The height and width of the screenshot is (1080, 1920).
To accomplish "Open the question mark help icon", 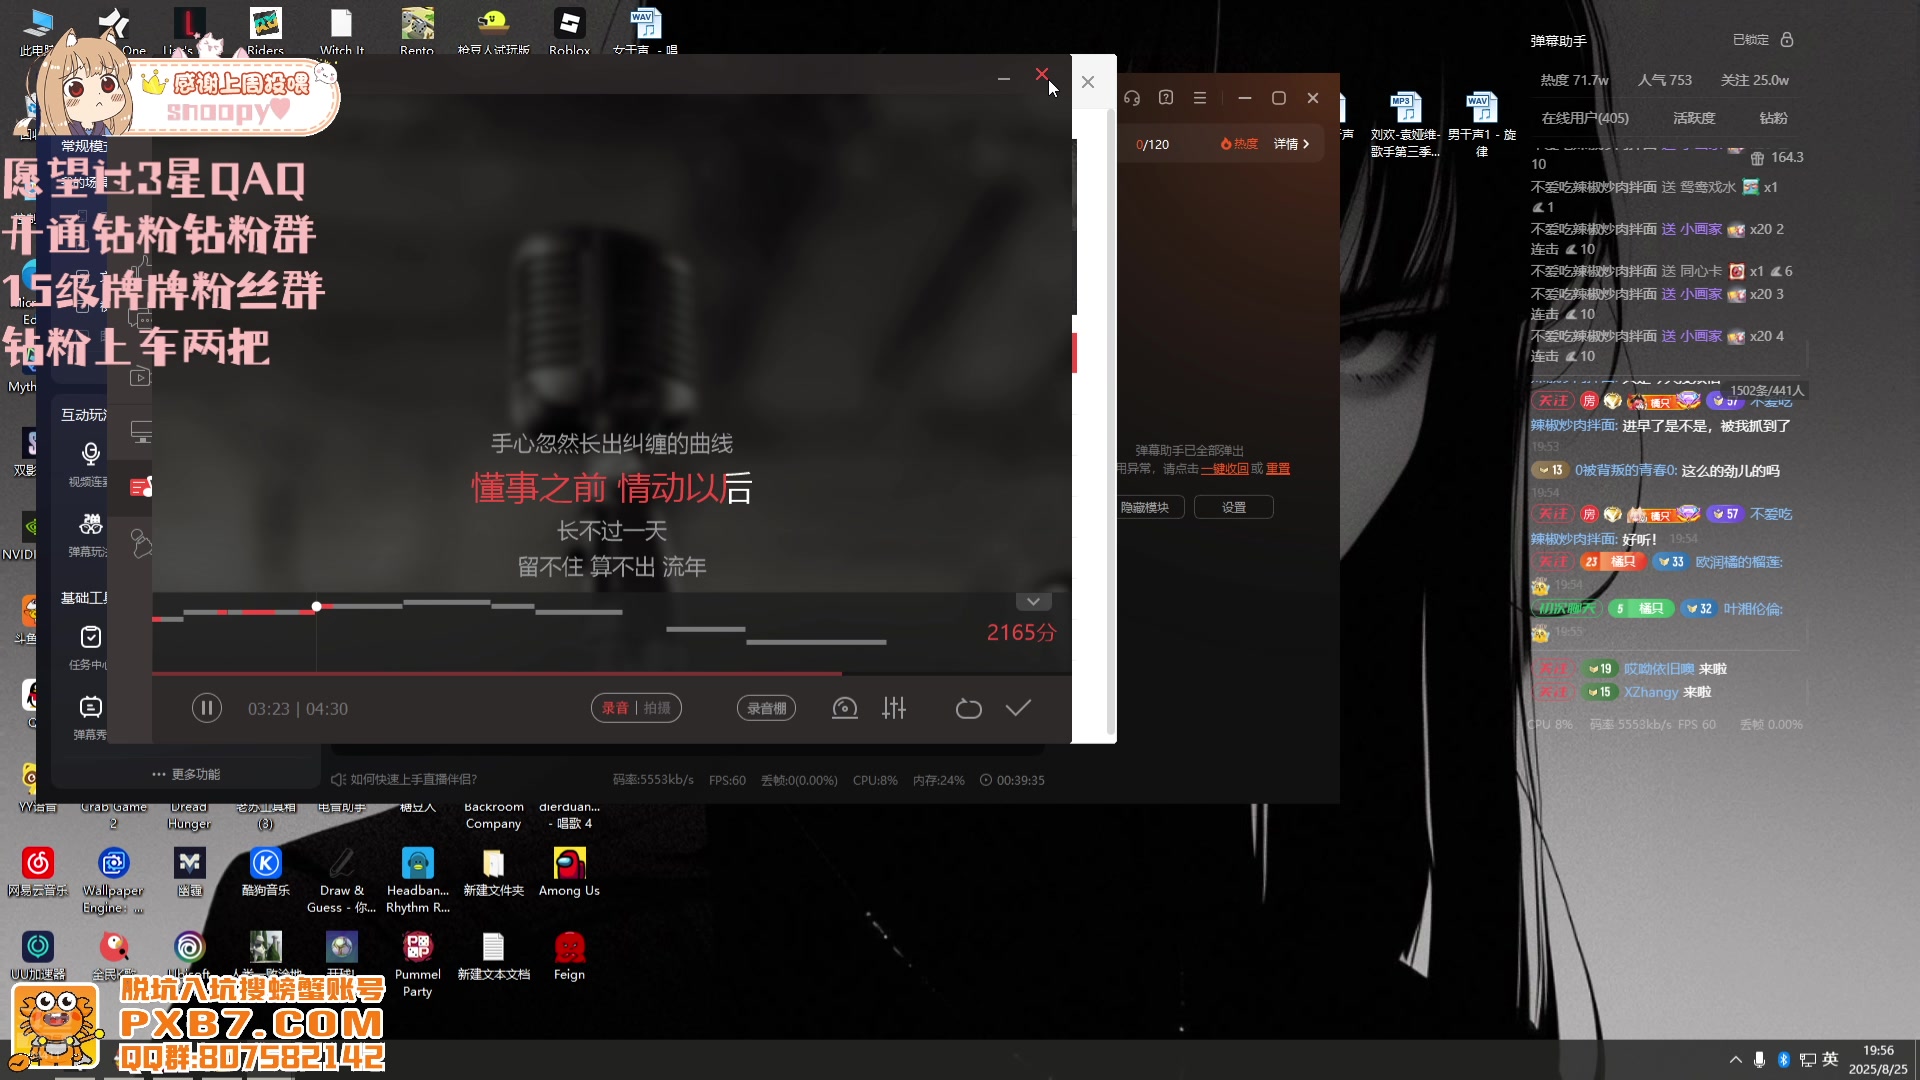I will point(1166,98).
